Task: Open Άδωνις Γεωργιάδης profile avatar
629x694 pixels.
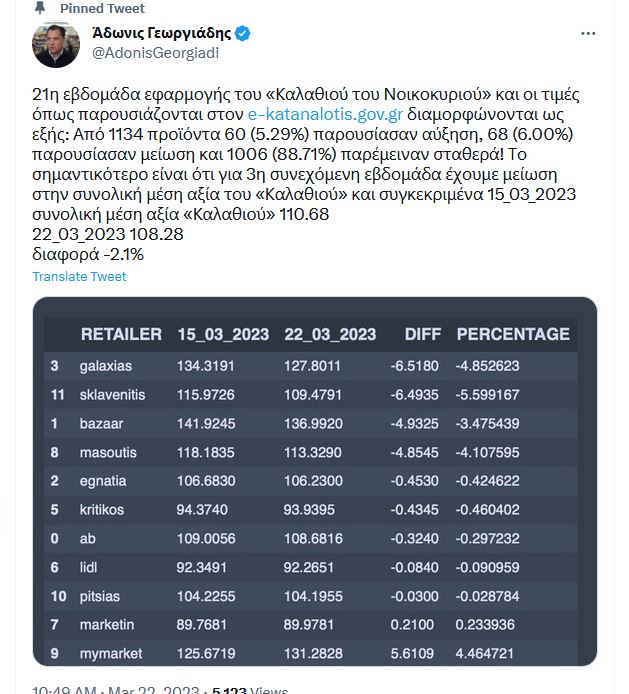Action: click(x=56, y=44)
